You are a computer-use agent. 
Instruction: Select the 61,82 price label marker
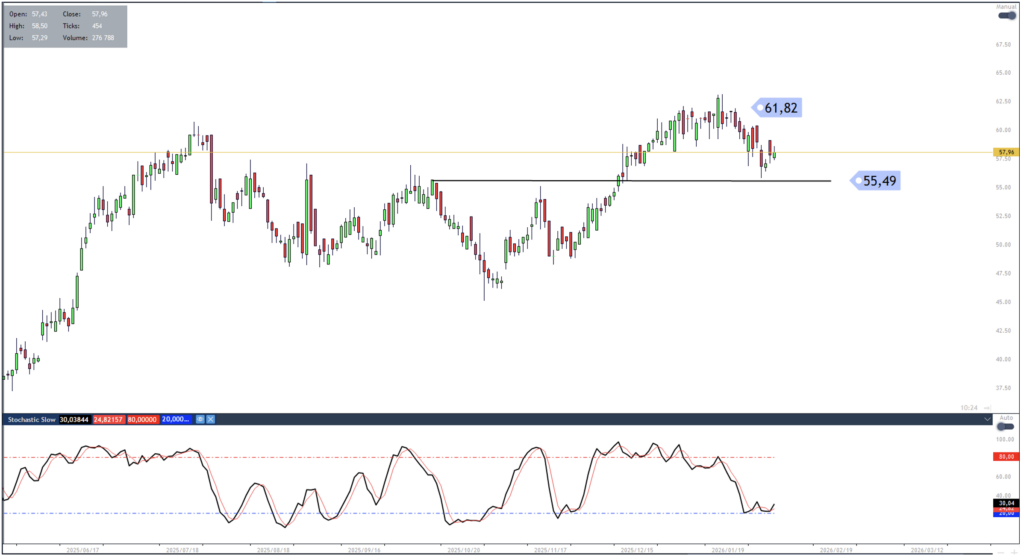point(778,108)
